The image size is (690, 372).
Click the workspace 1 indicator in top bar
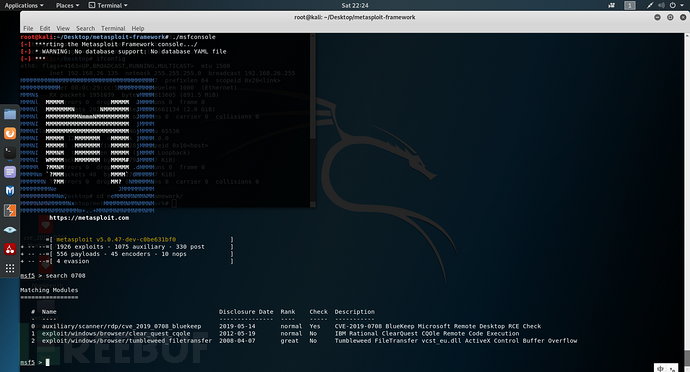(630, 5)
